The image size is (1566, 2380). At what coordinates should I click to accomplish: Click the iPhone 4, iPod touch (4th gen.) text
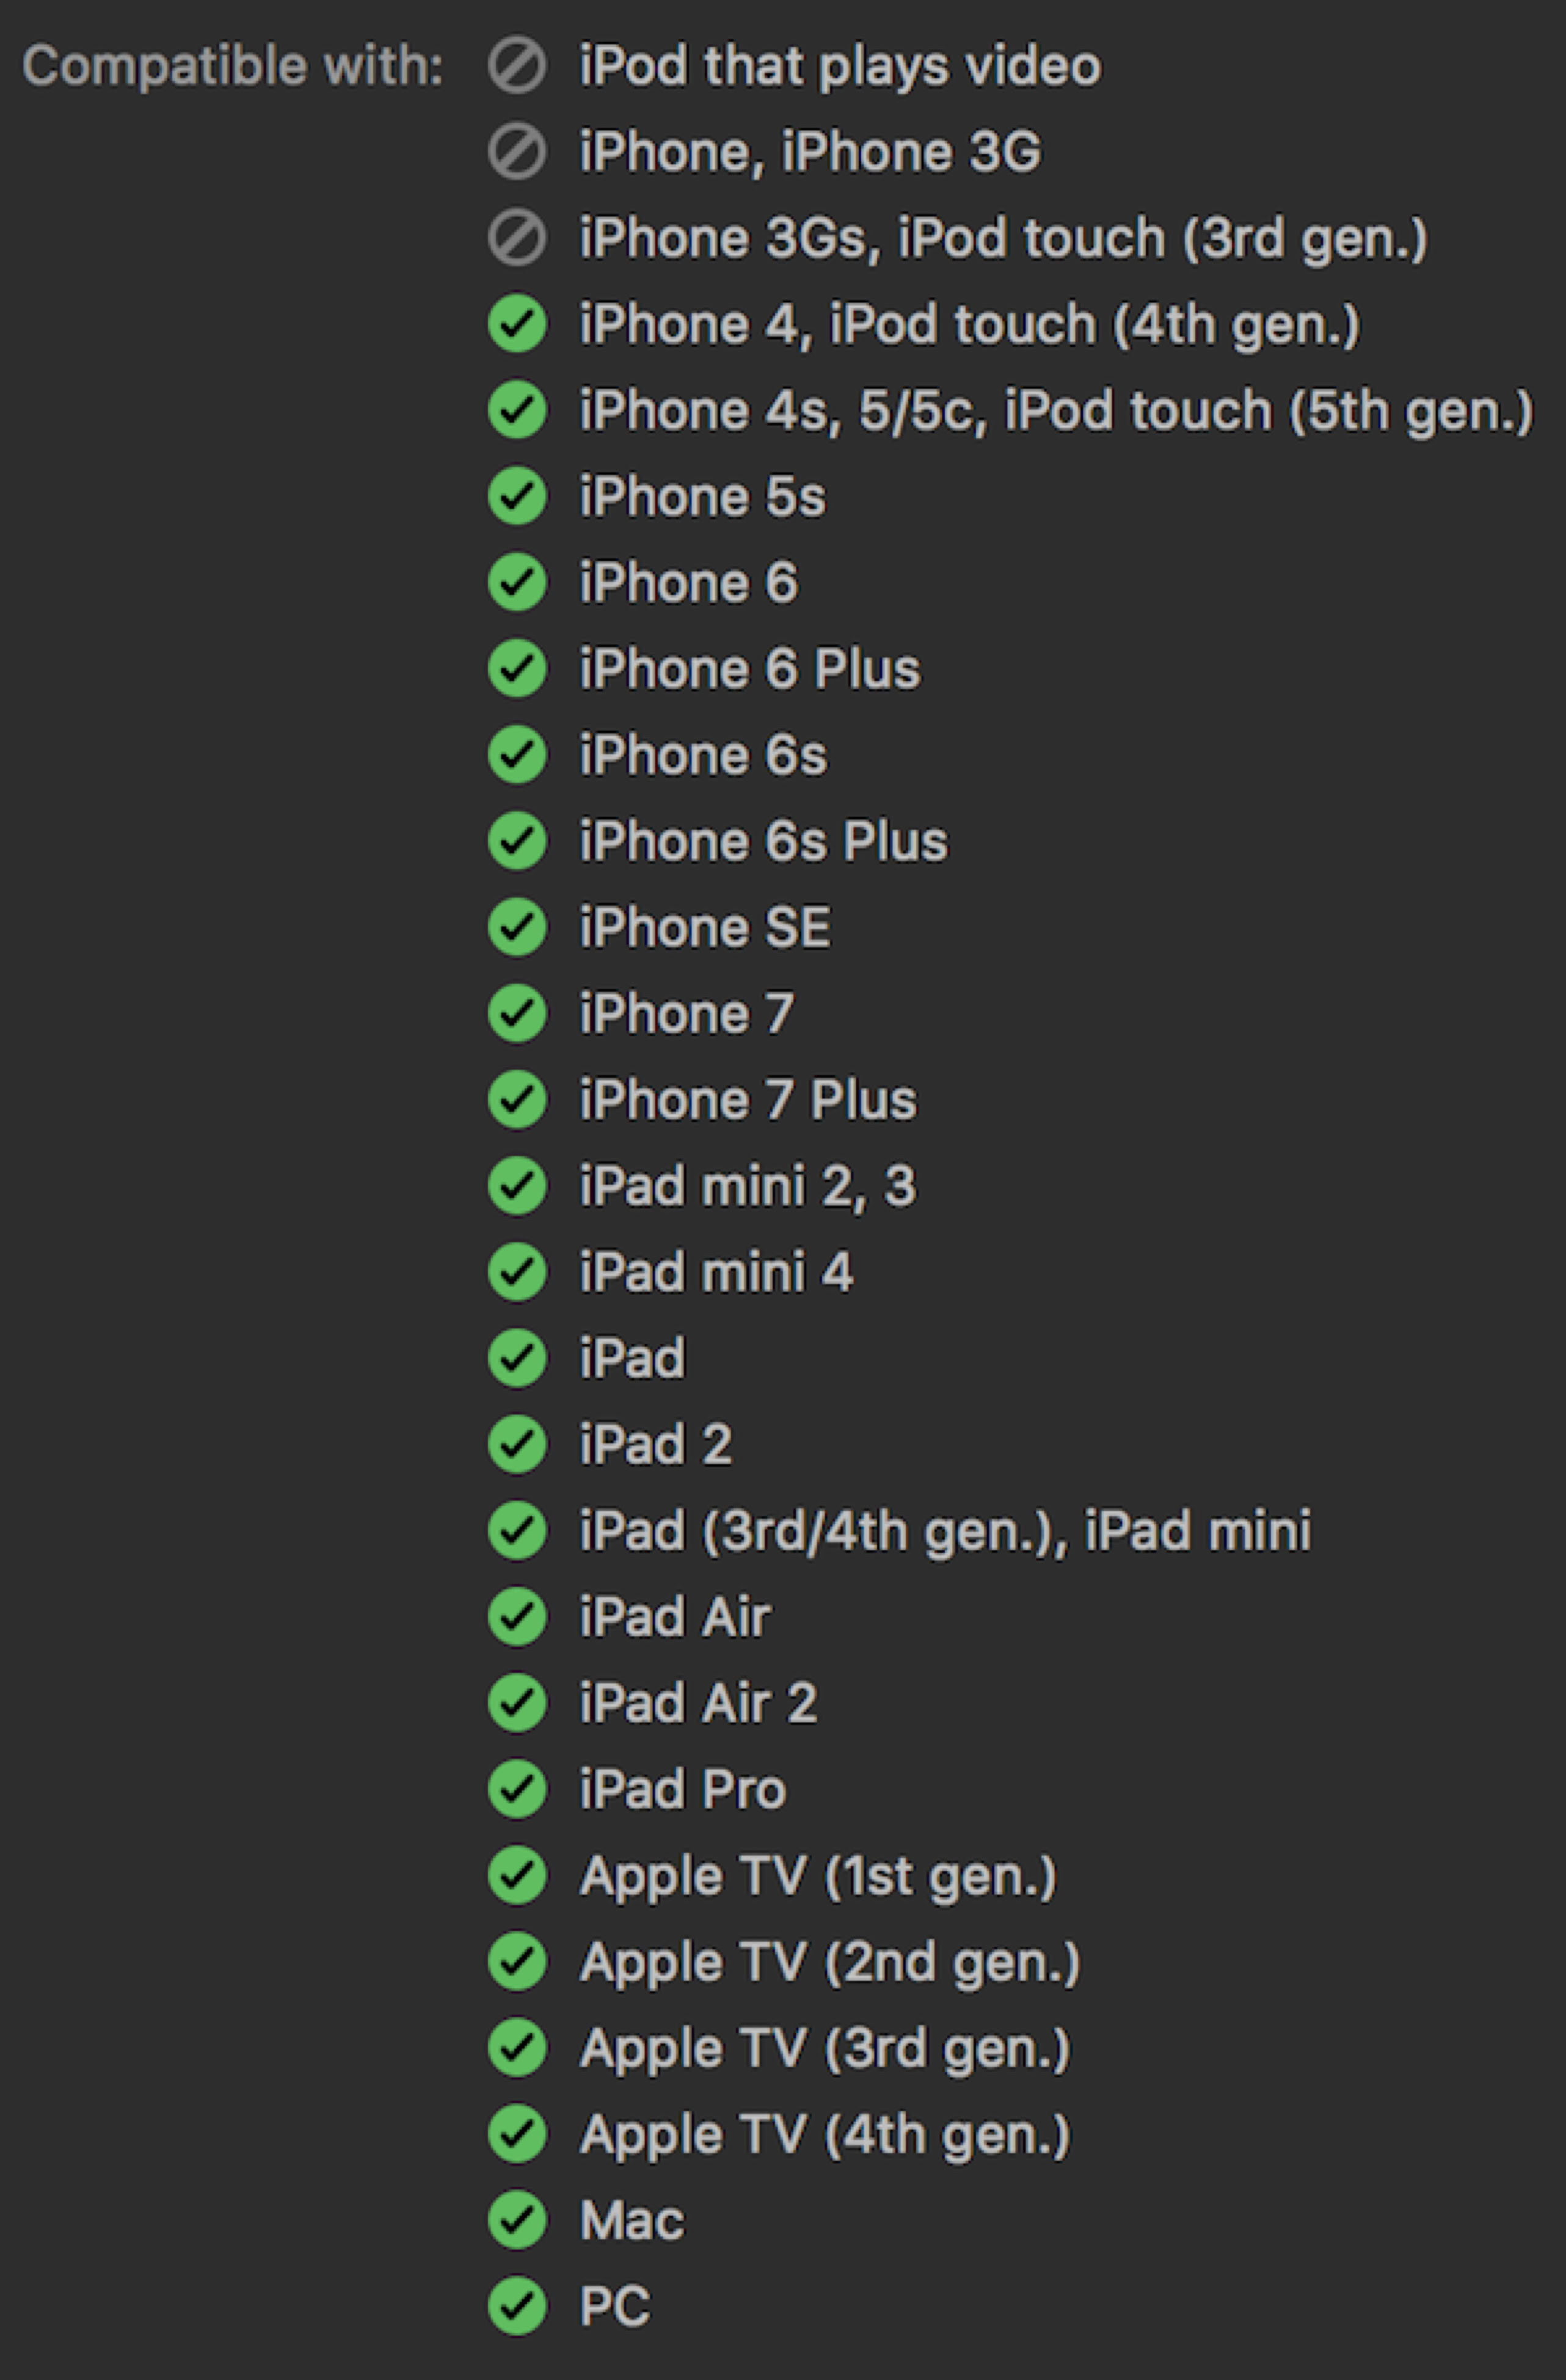pyautogui.click(x=969, y=324)
